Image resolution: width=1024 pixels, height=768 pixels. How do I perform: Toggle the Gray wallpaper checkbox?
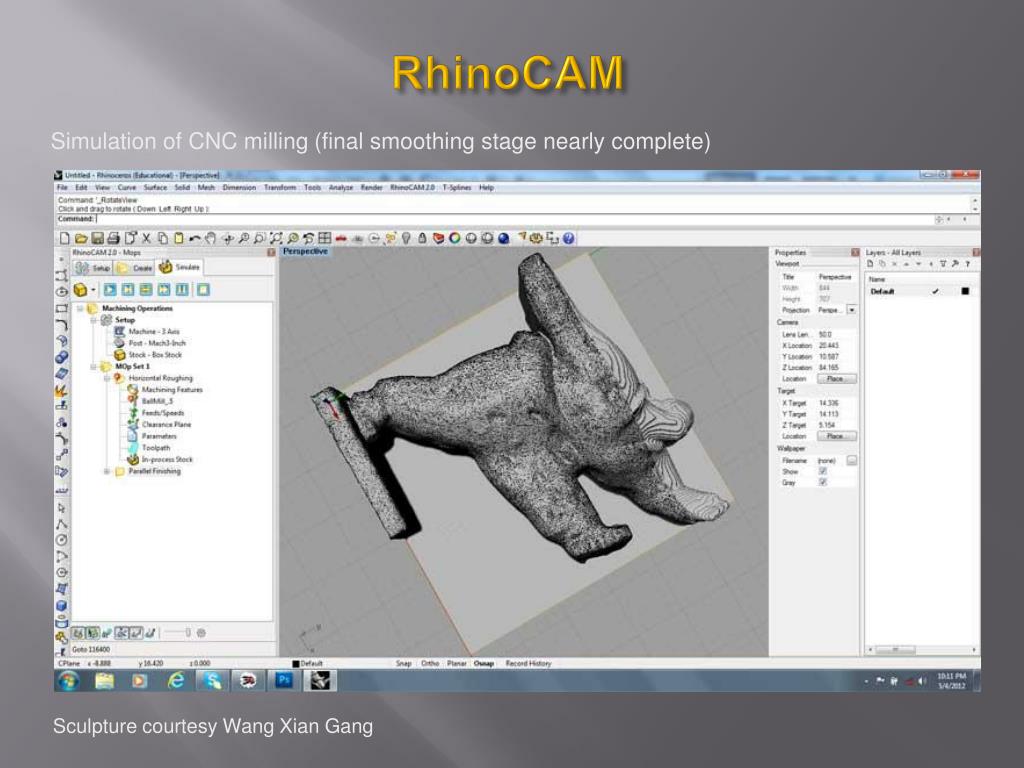tap(823, 482)
